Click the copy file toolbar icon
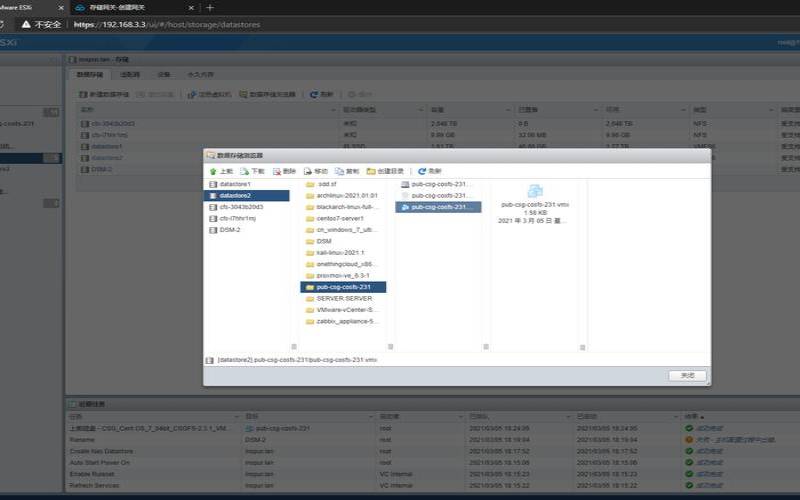Image resolution: width=800 pixels, height=500 pixels. 339,171
